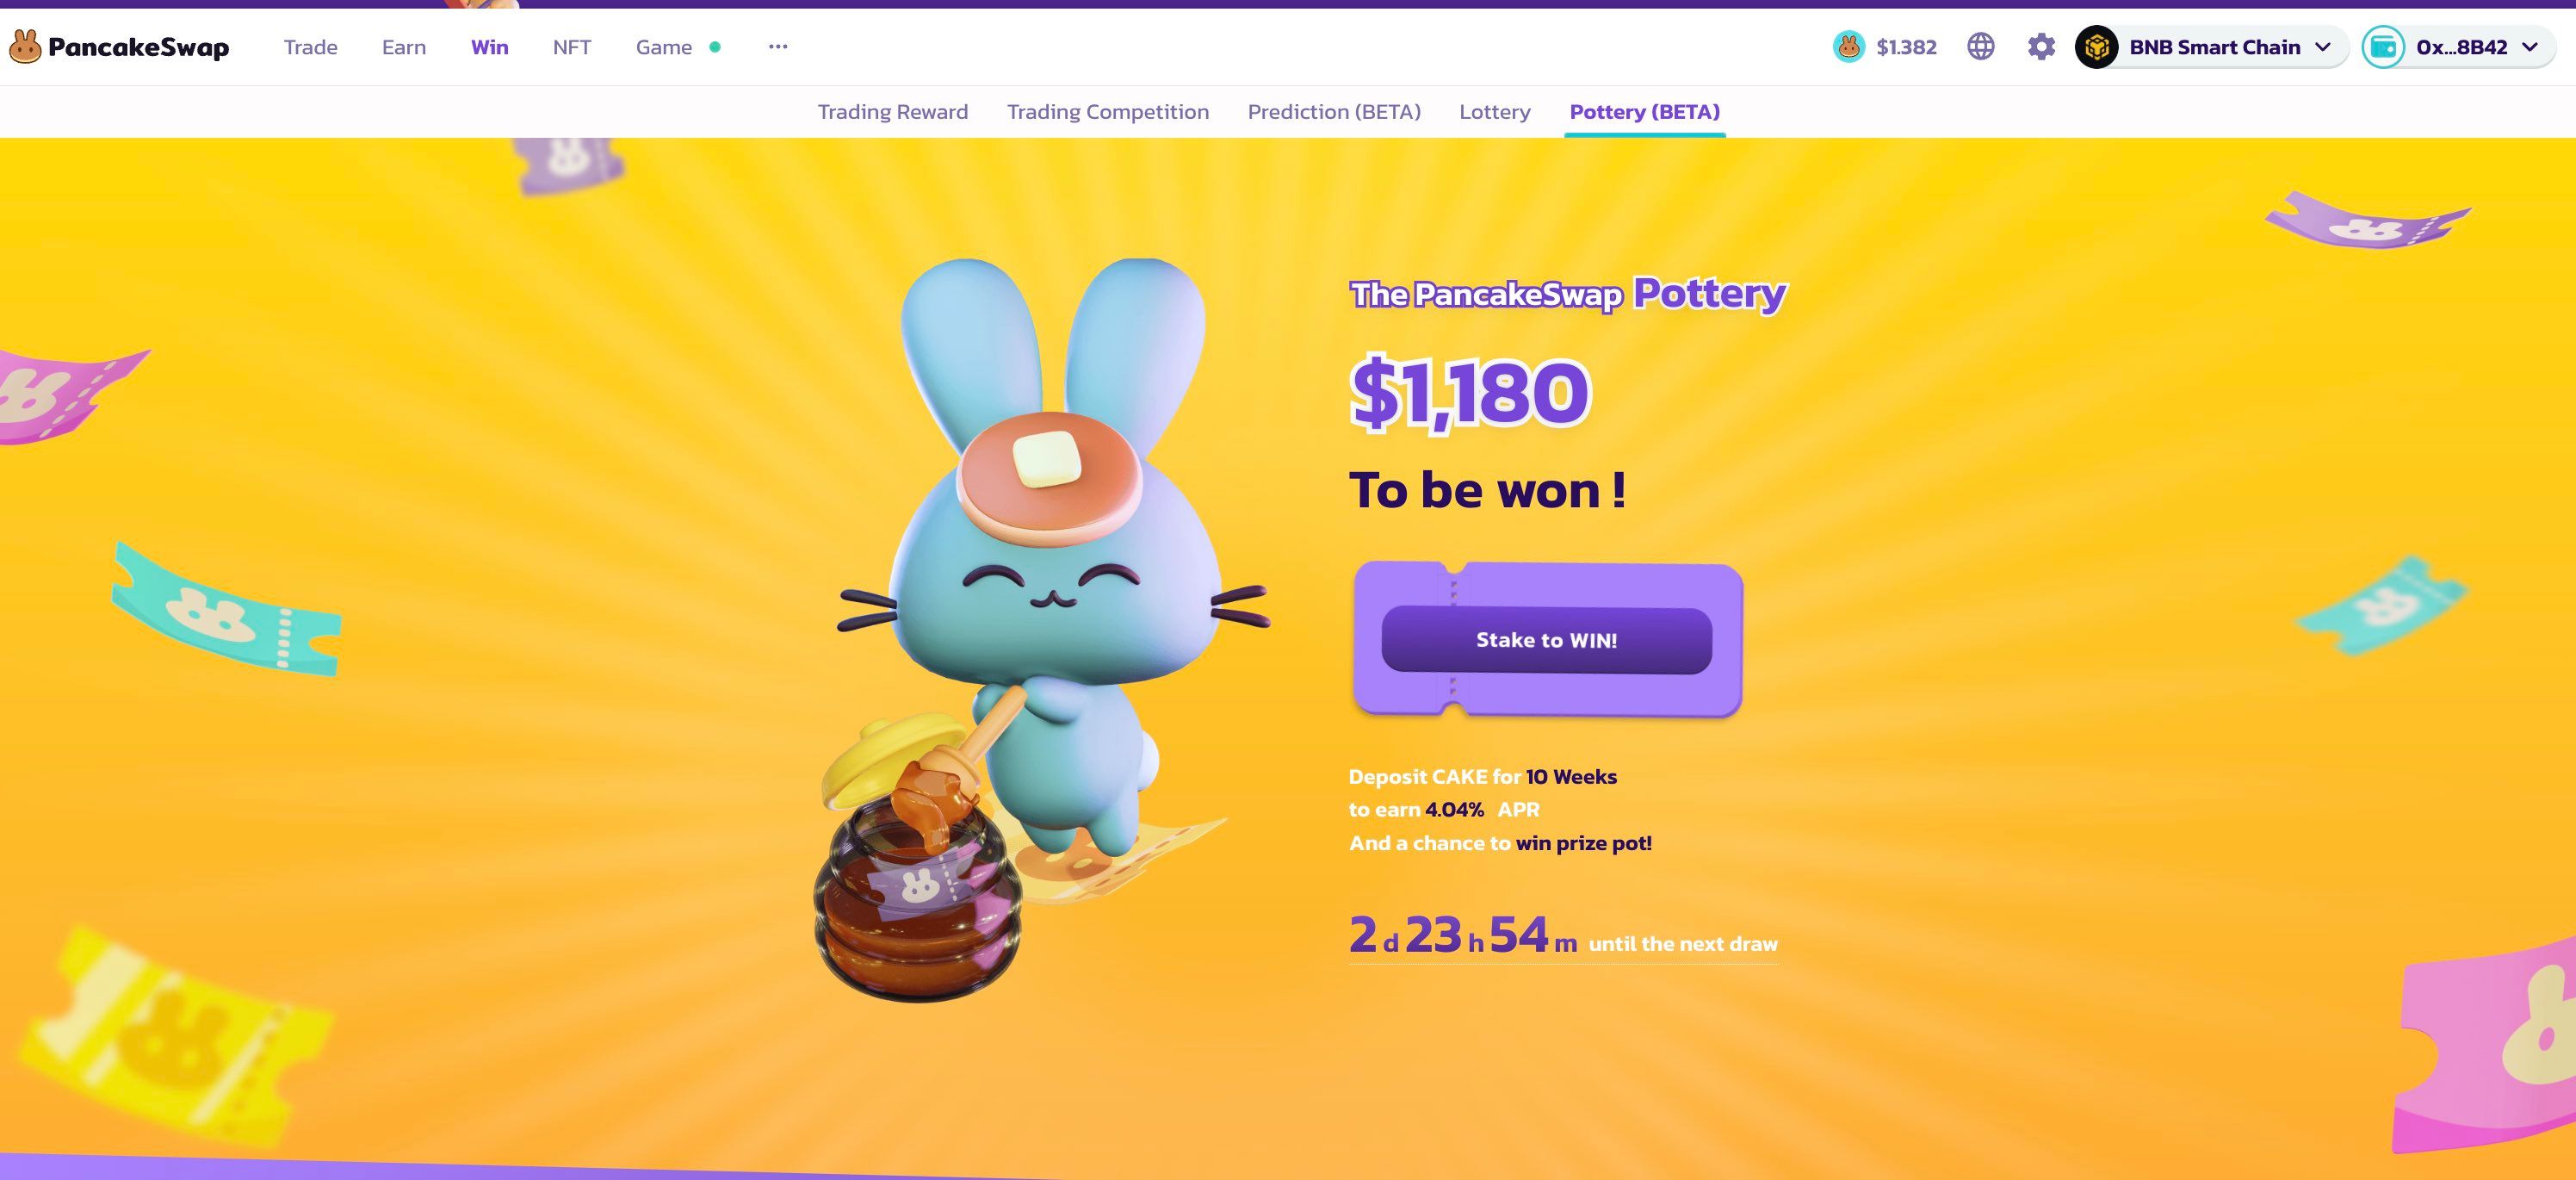The image size is (2576, 1180).
Task: Open the Trade menu
Action: tap(310, 47)
